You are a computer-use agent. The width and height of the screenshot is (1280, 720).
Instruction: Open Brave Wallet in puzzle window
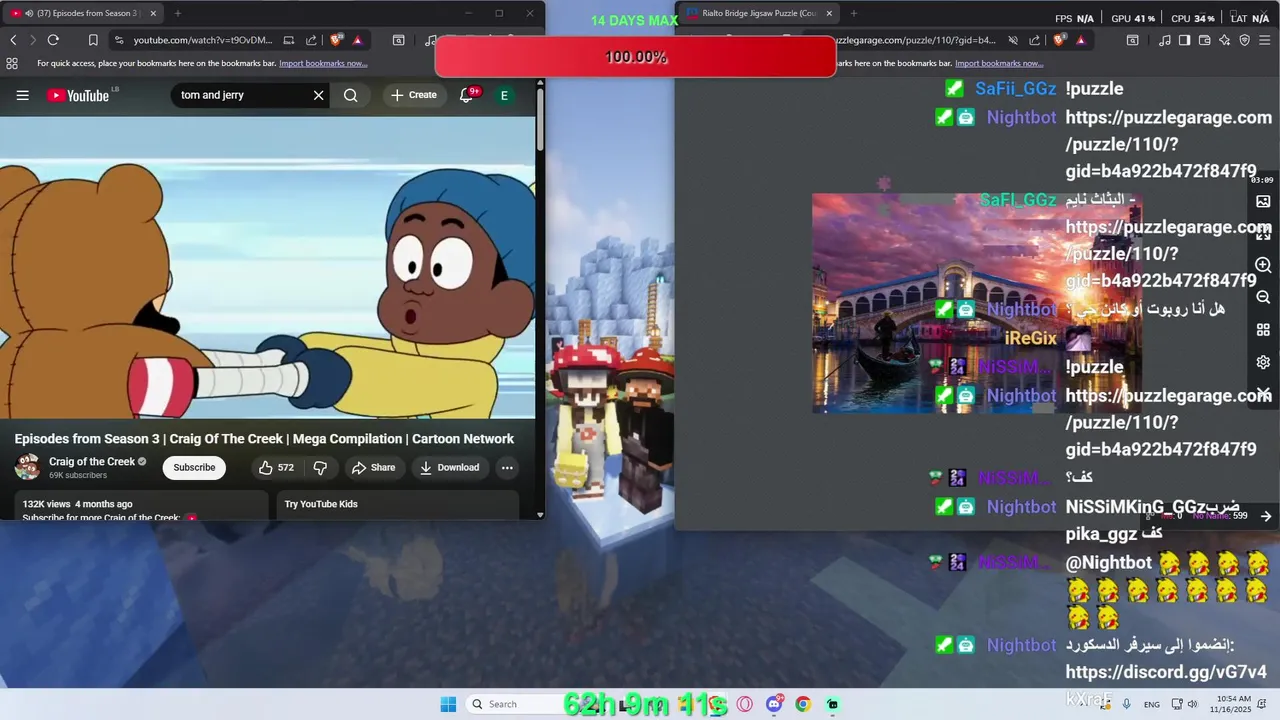pyautogui.click(x=1204, y=40)
